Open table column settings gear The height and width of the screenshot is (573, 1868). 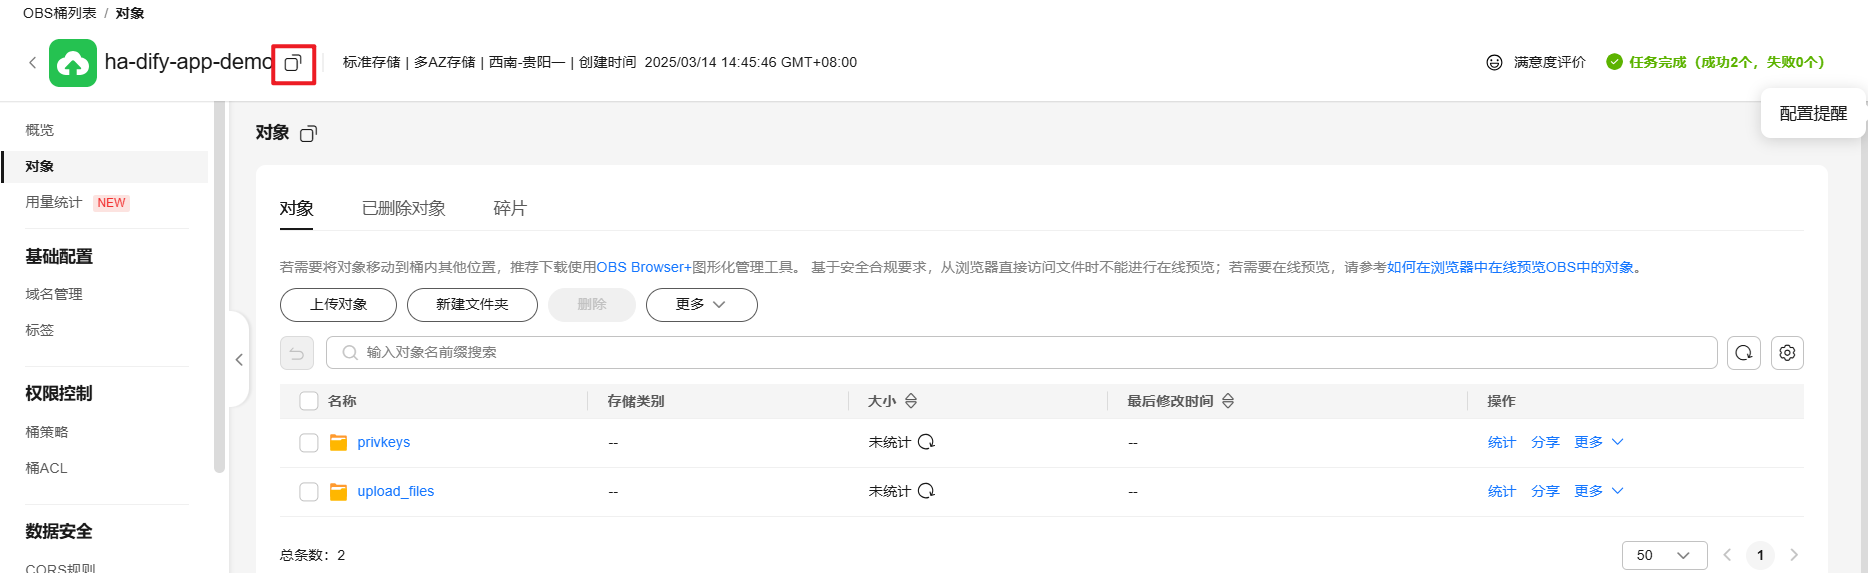pyautogui.click(x=1787, y=353)
